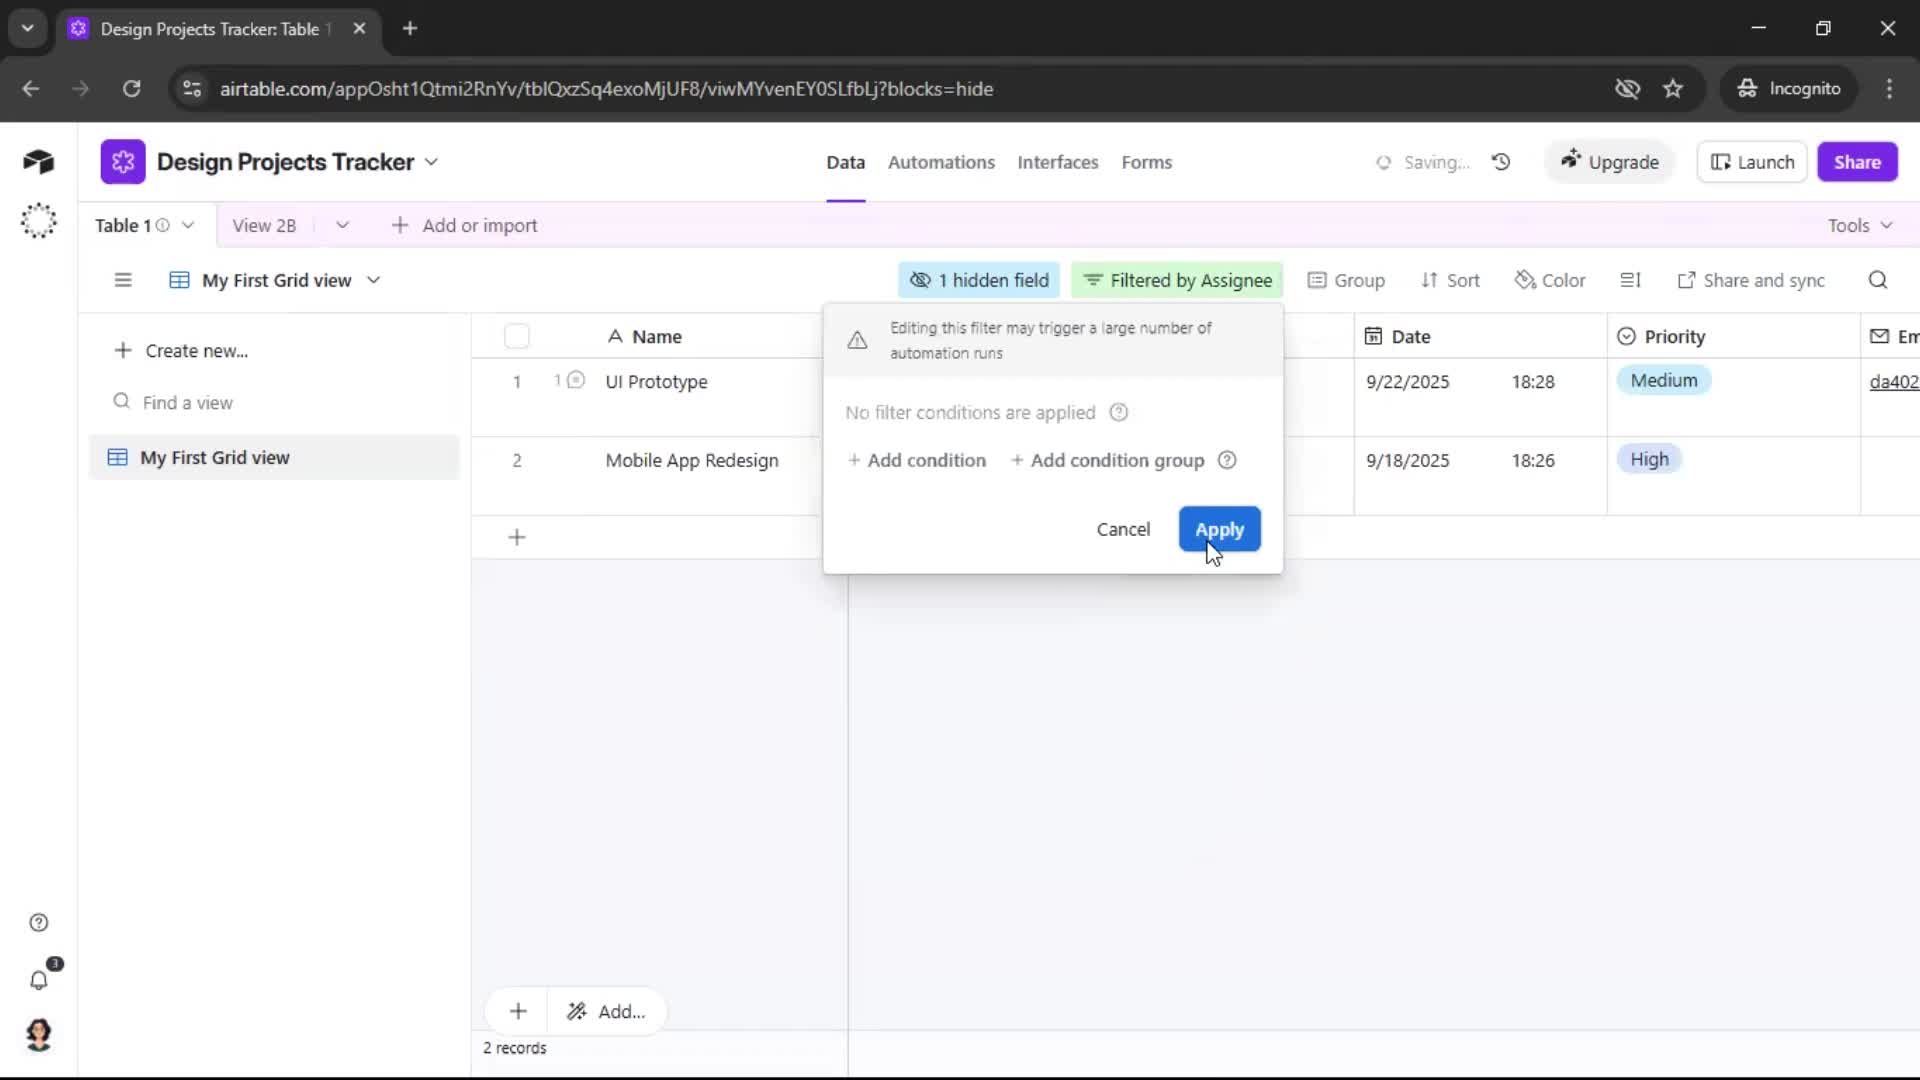The width and height of the screenshot is (1920, 1080).
Task: Add a new record with the plus row below Mobile App Redesign
Action: point(517,538)
